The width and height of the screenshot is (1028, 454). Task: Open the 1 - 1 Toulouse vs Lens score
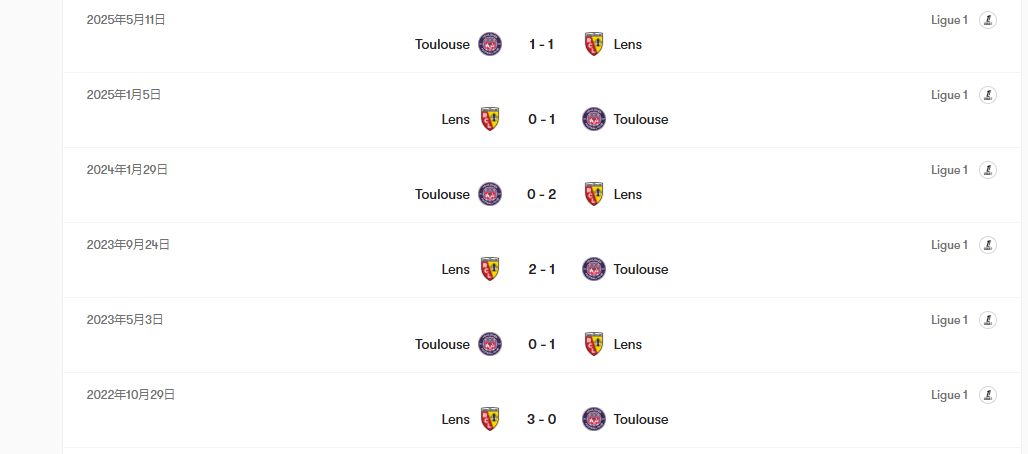(x=541, y=44)
